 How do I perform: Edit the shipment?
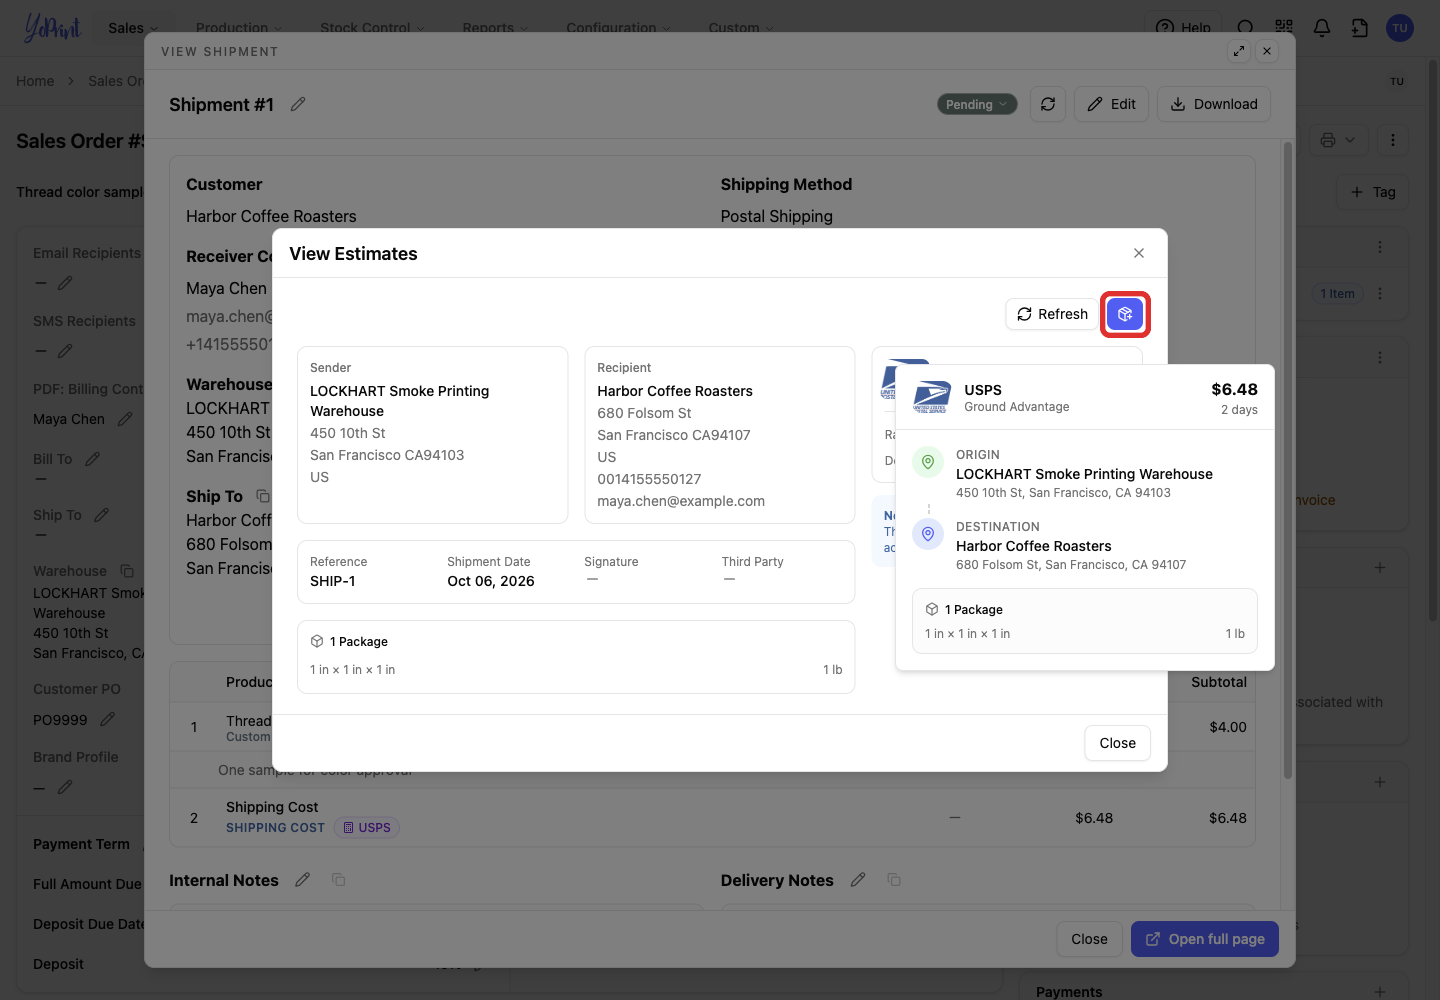[x=1112, y=104]
